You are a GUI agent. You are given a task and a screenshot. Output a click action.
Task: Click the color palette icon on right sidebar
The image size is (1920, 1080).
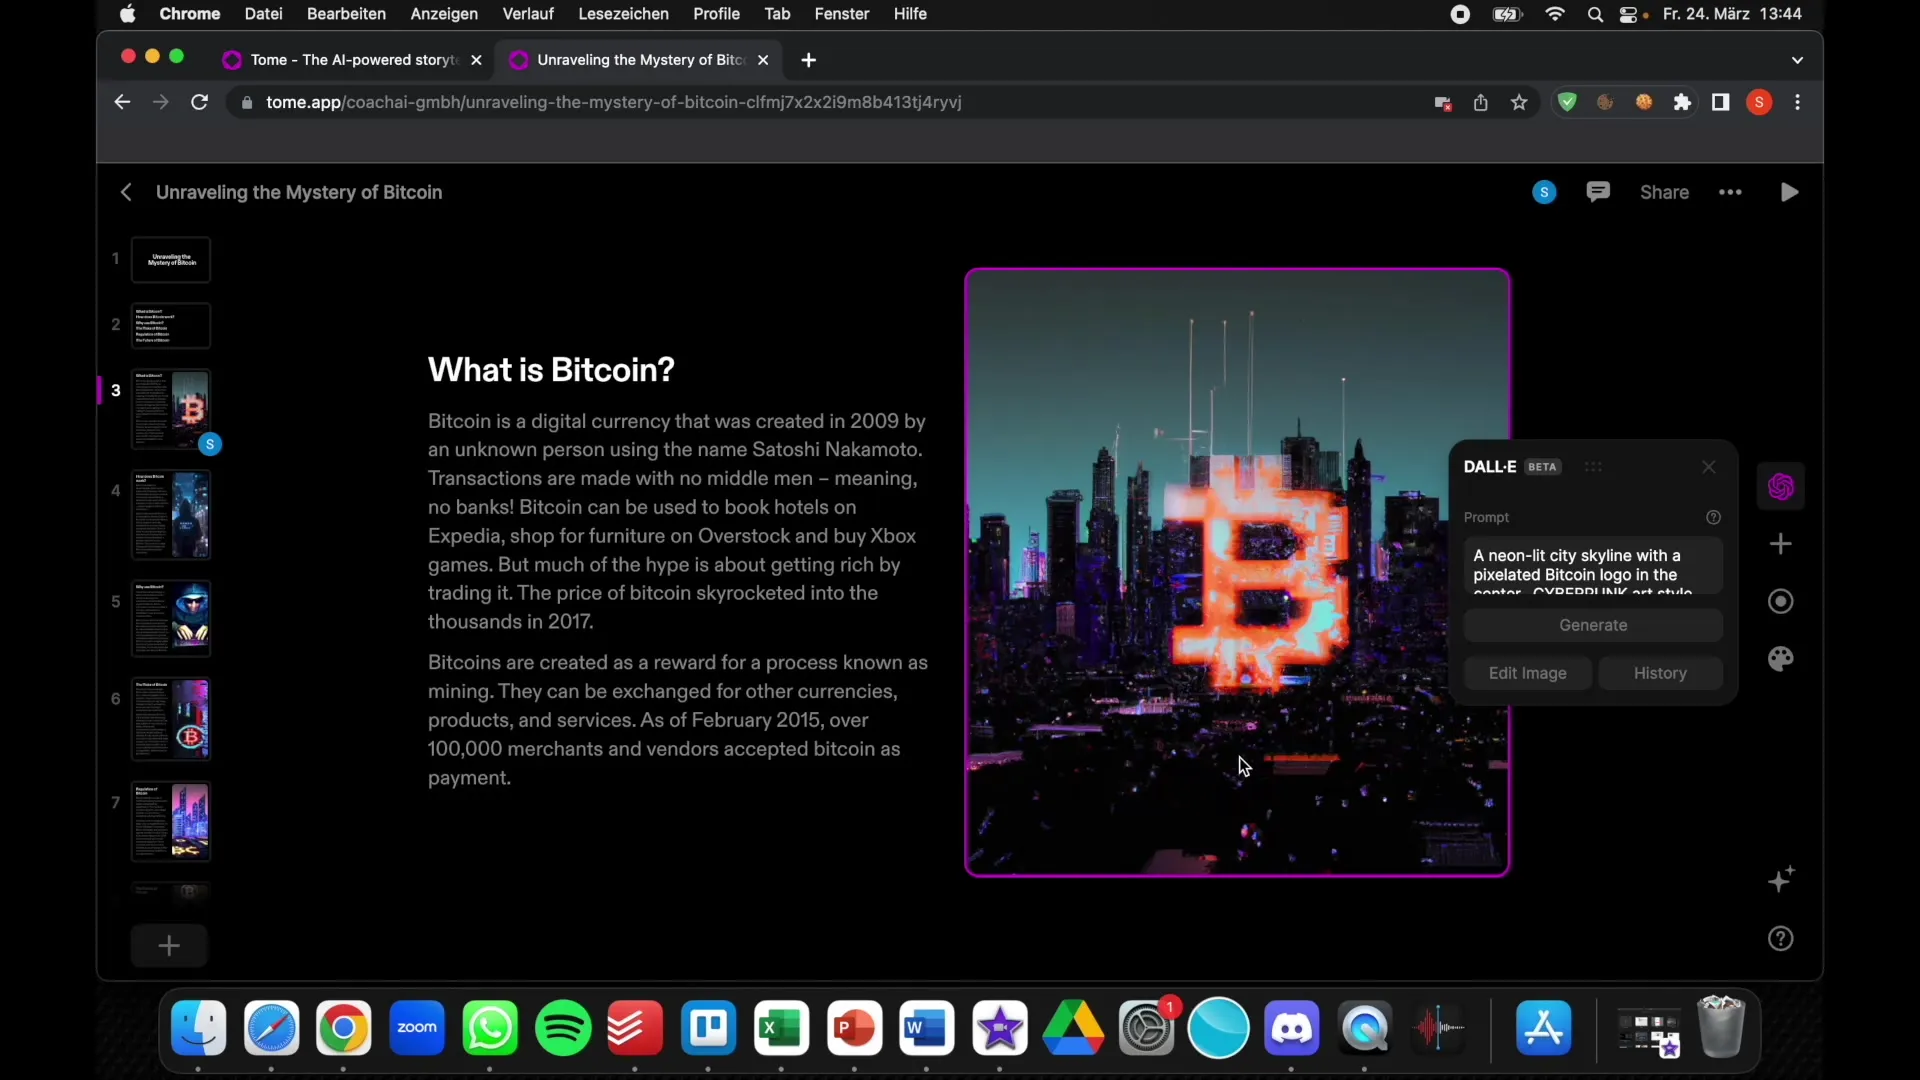1780,659
